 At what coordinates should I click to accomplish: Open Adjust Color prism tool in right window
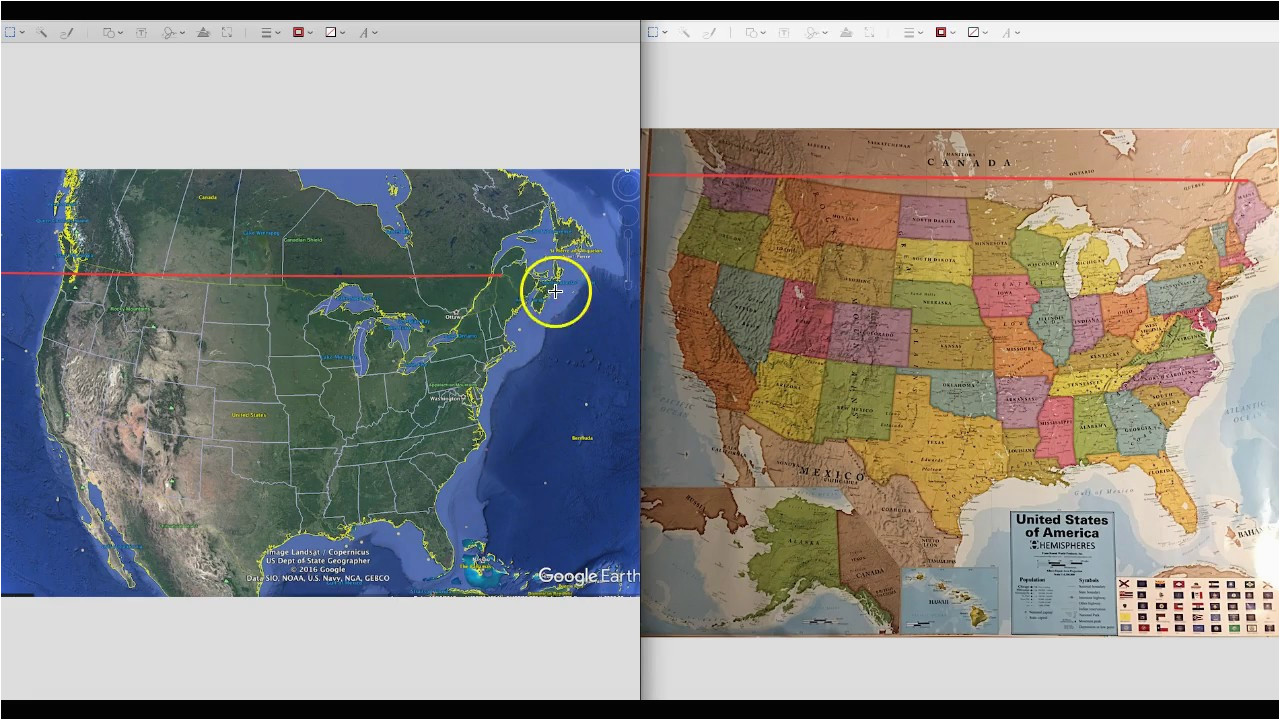coord(846,32)
